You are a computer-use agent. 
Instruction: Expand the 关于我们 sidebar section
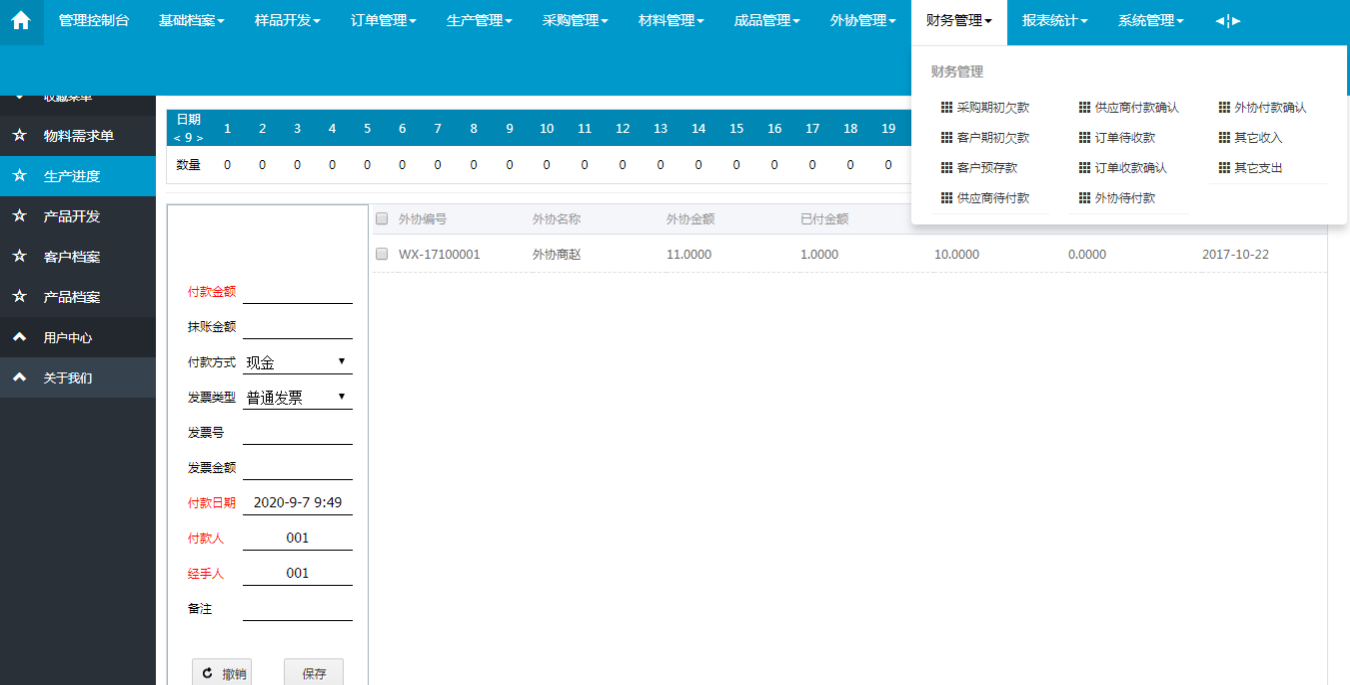pyautogui.click(x=19, y=378)
